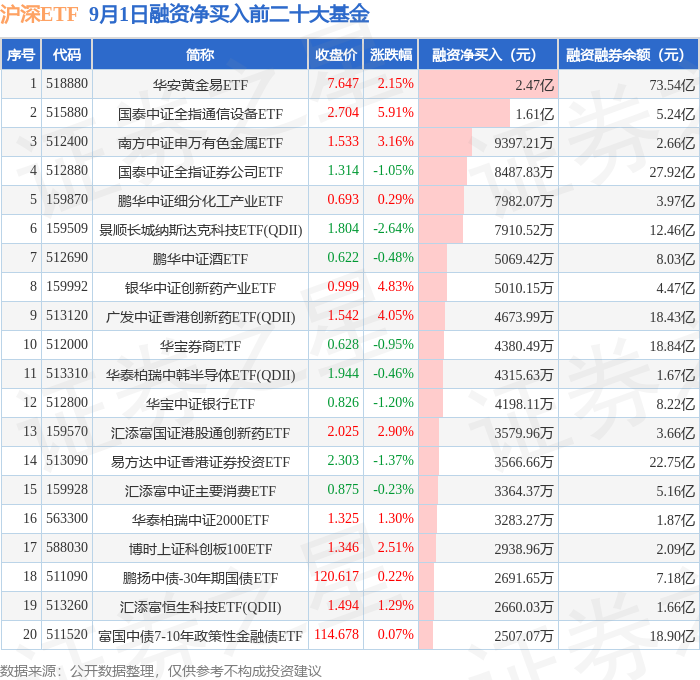
Task: Click the 融资净买入（元） column header
Action: click(488, 54)
